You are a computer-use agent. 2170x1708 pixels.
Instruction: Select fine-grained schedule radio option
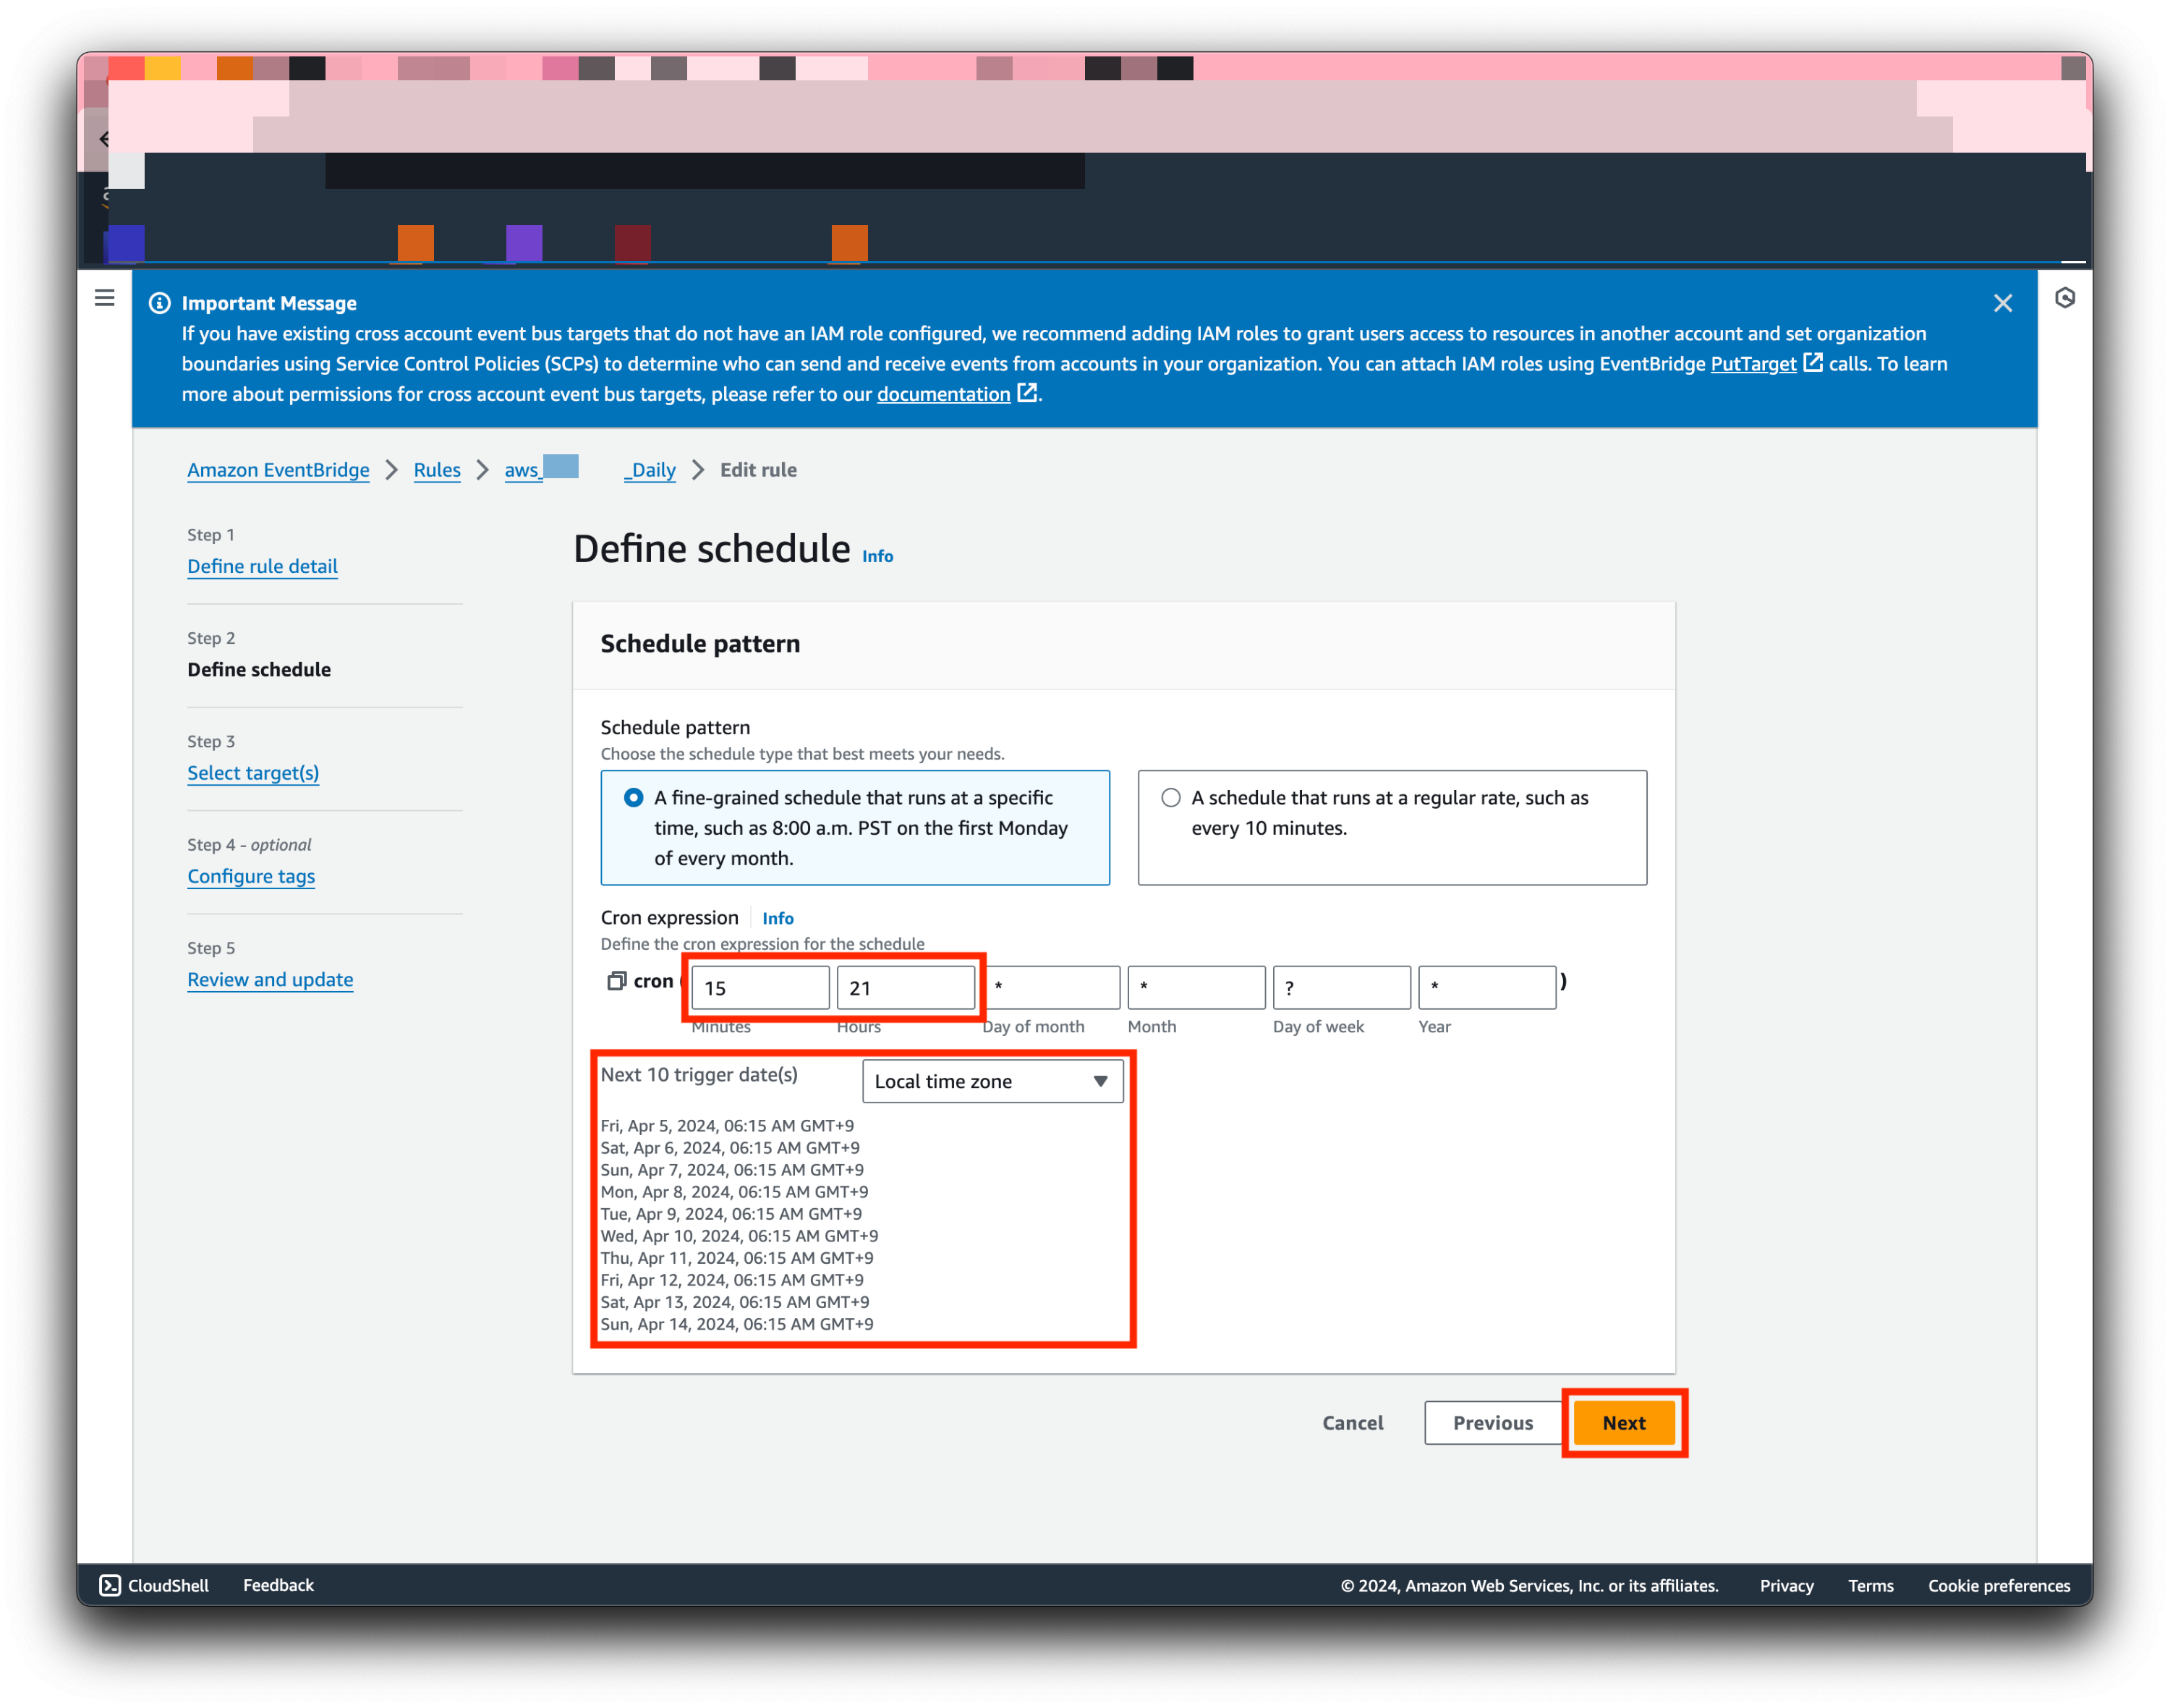(633, 798)
